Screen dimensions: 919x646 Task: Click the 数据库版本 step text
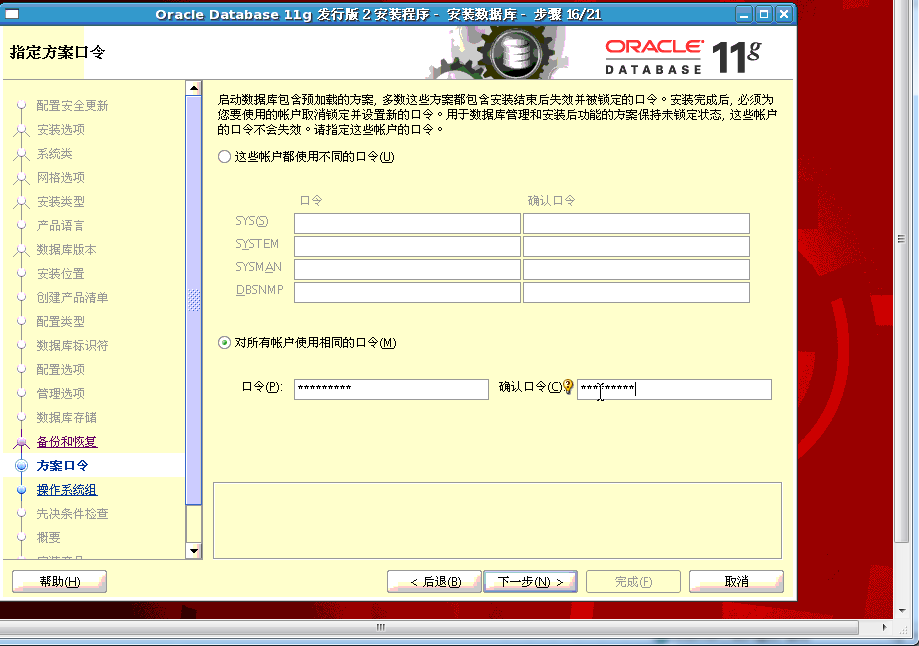pyautogui.click(x=66, y=250)
